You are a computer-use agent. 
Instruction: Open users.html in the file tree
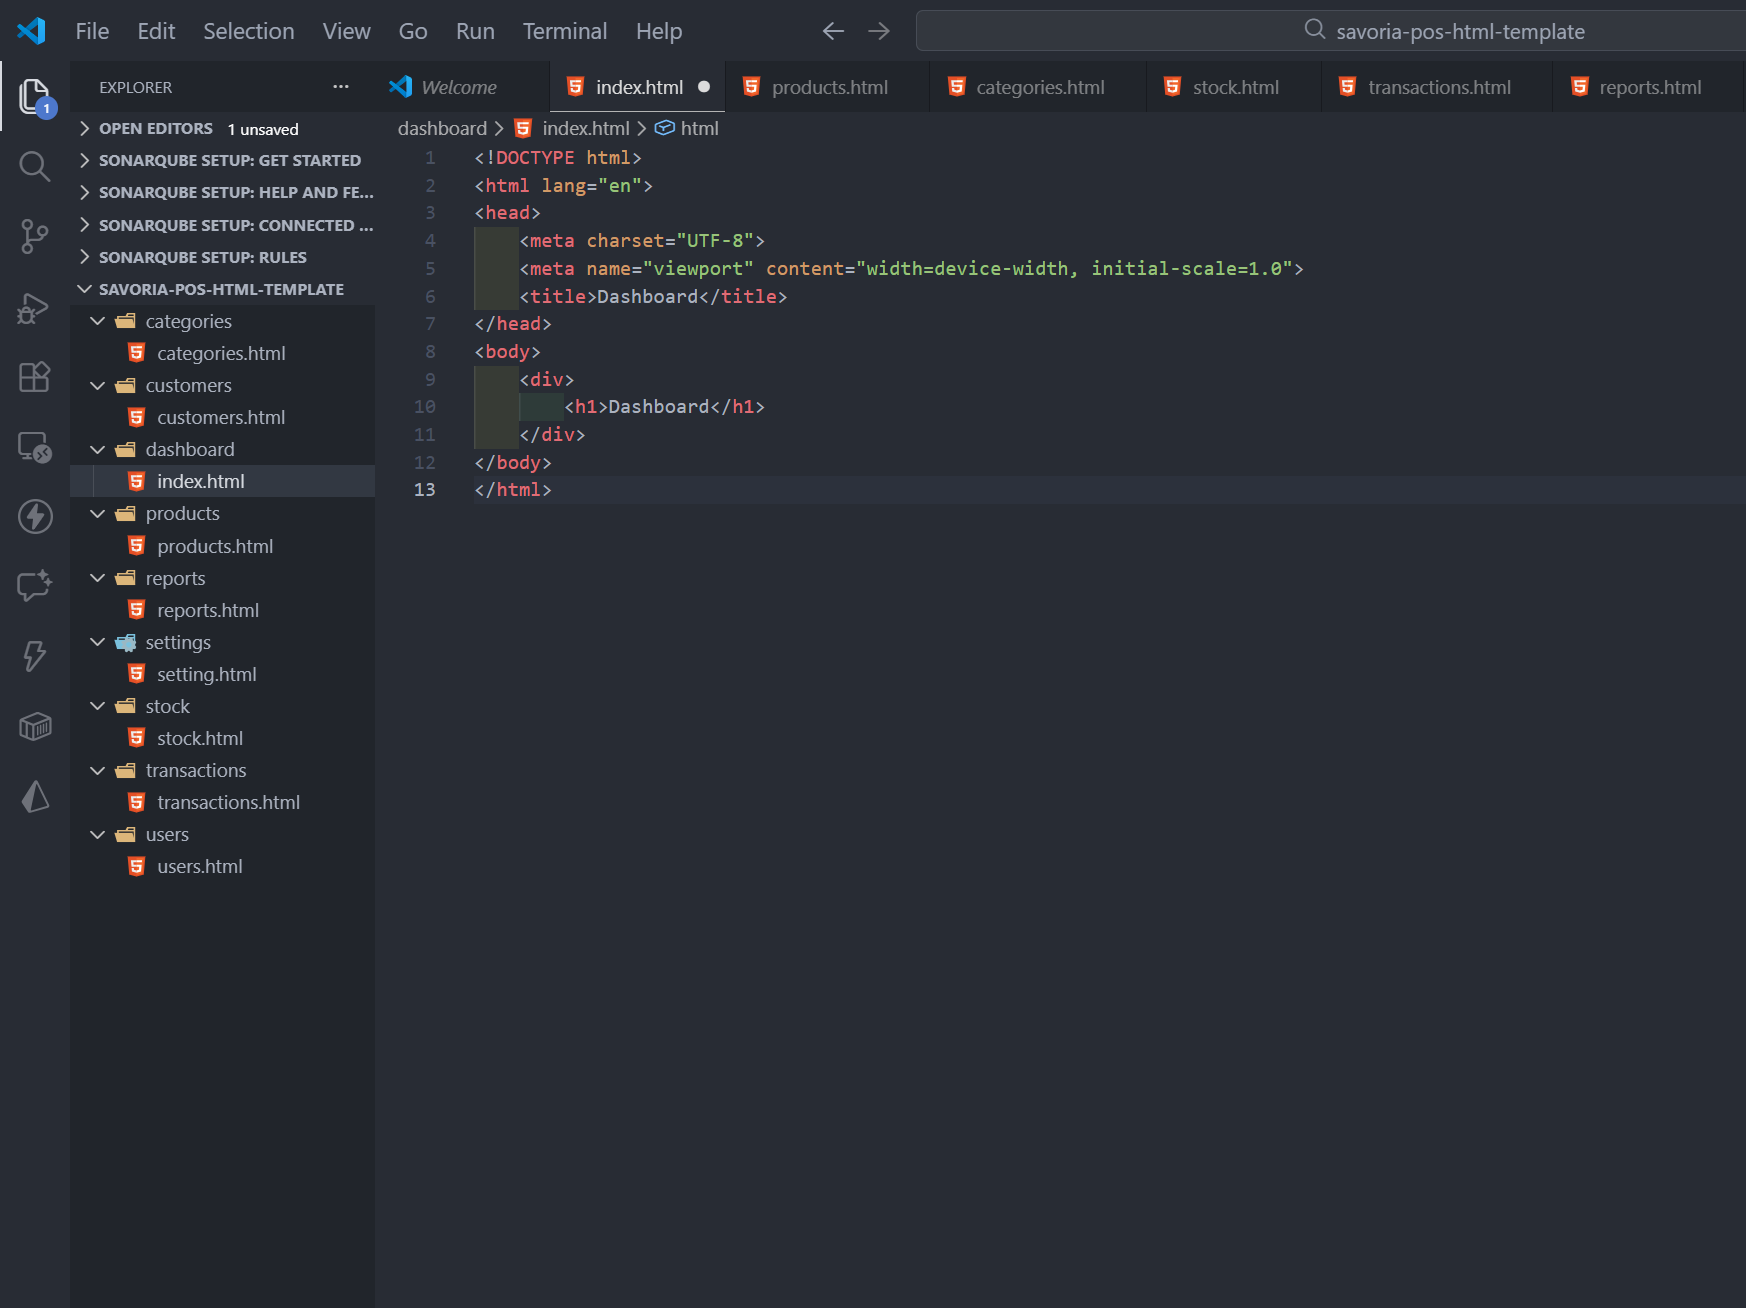(x=199, y=866)
